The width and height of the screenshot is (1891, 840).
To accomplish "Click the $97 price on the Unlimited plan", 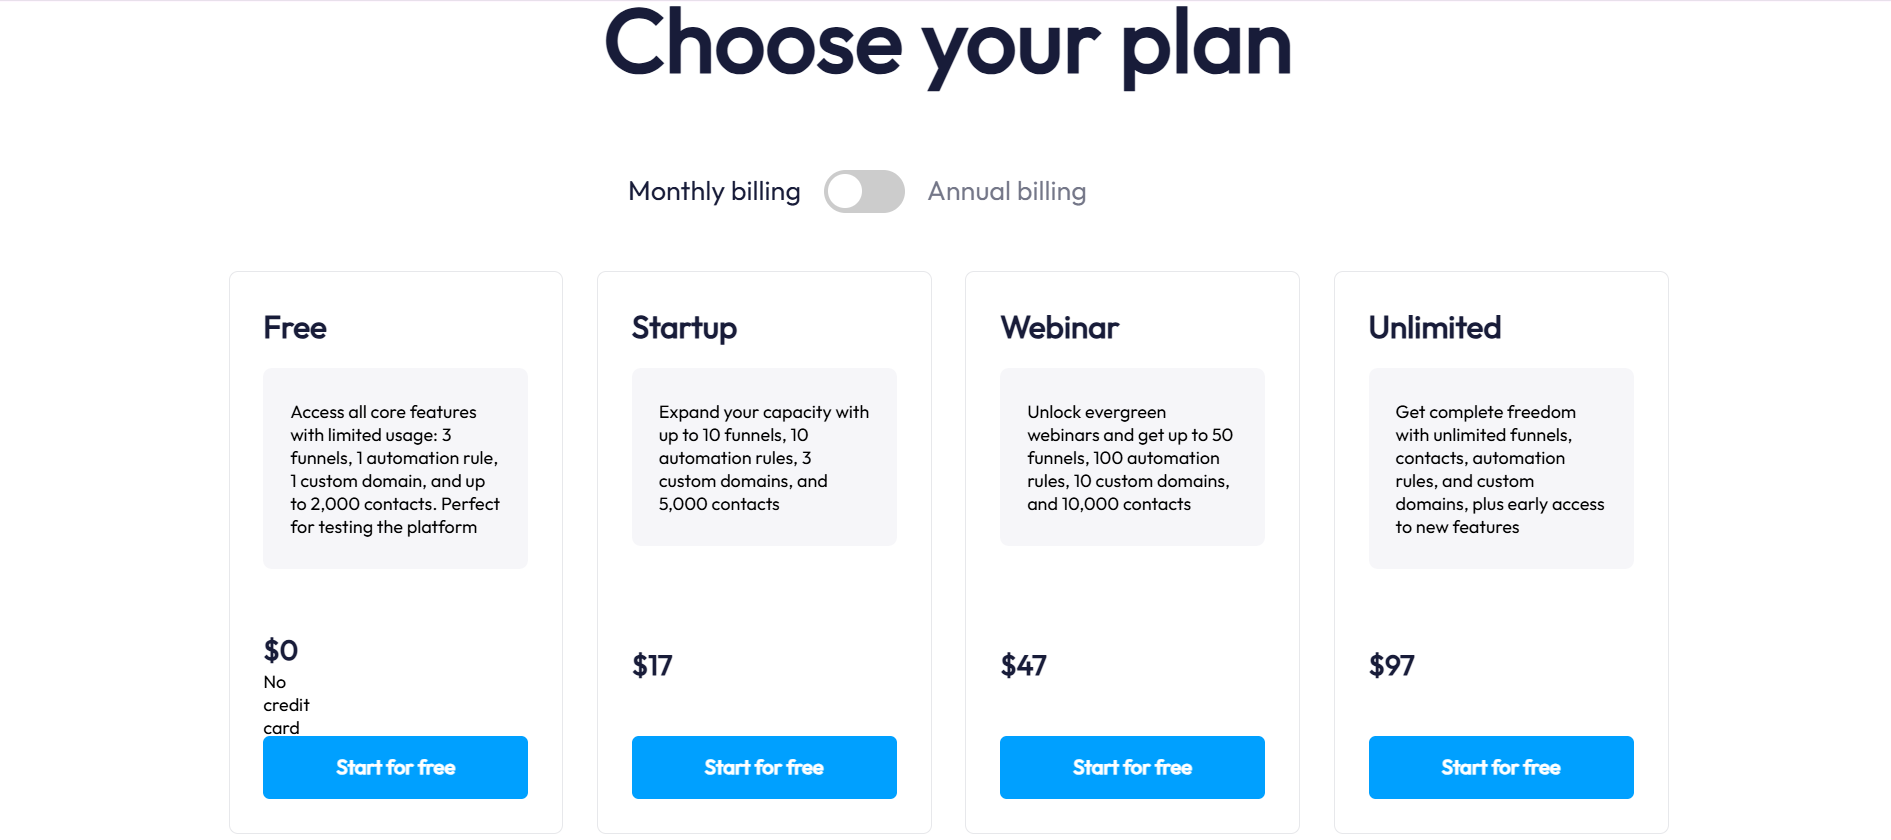I will 1392,665.
